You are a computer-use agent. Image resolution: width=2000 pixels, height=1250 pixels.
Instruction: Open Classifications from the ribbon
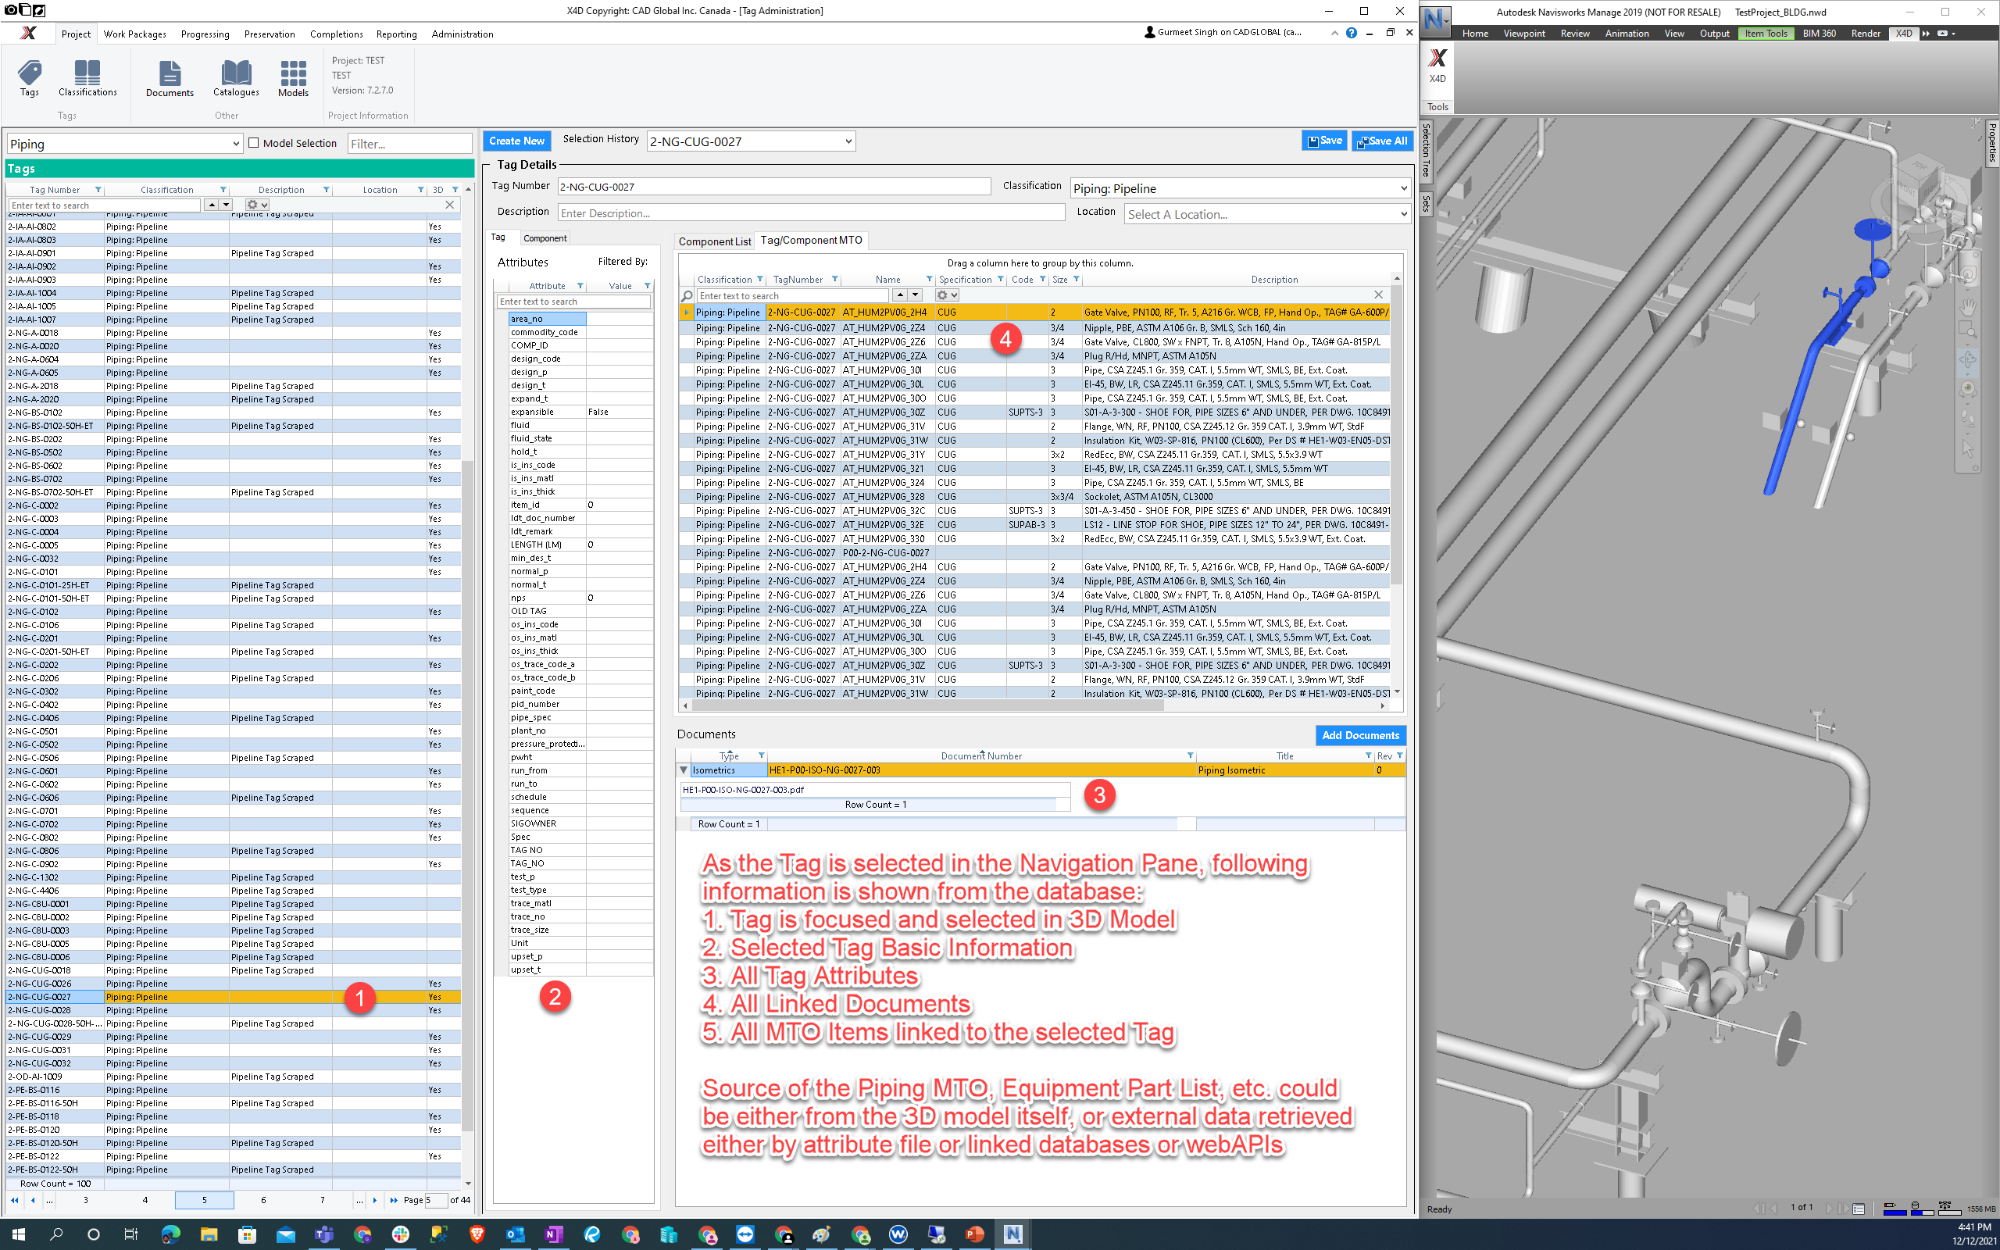(x=87, y=78)
